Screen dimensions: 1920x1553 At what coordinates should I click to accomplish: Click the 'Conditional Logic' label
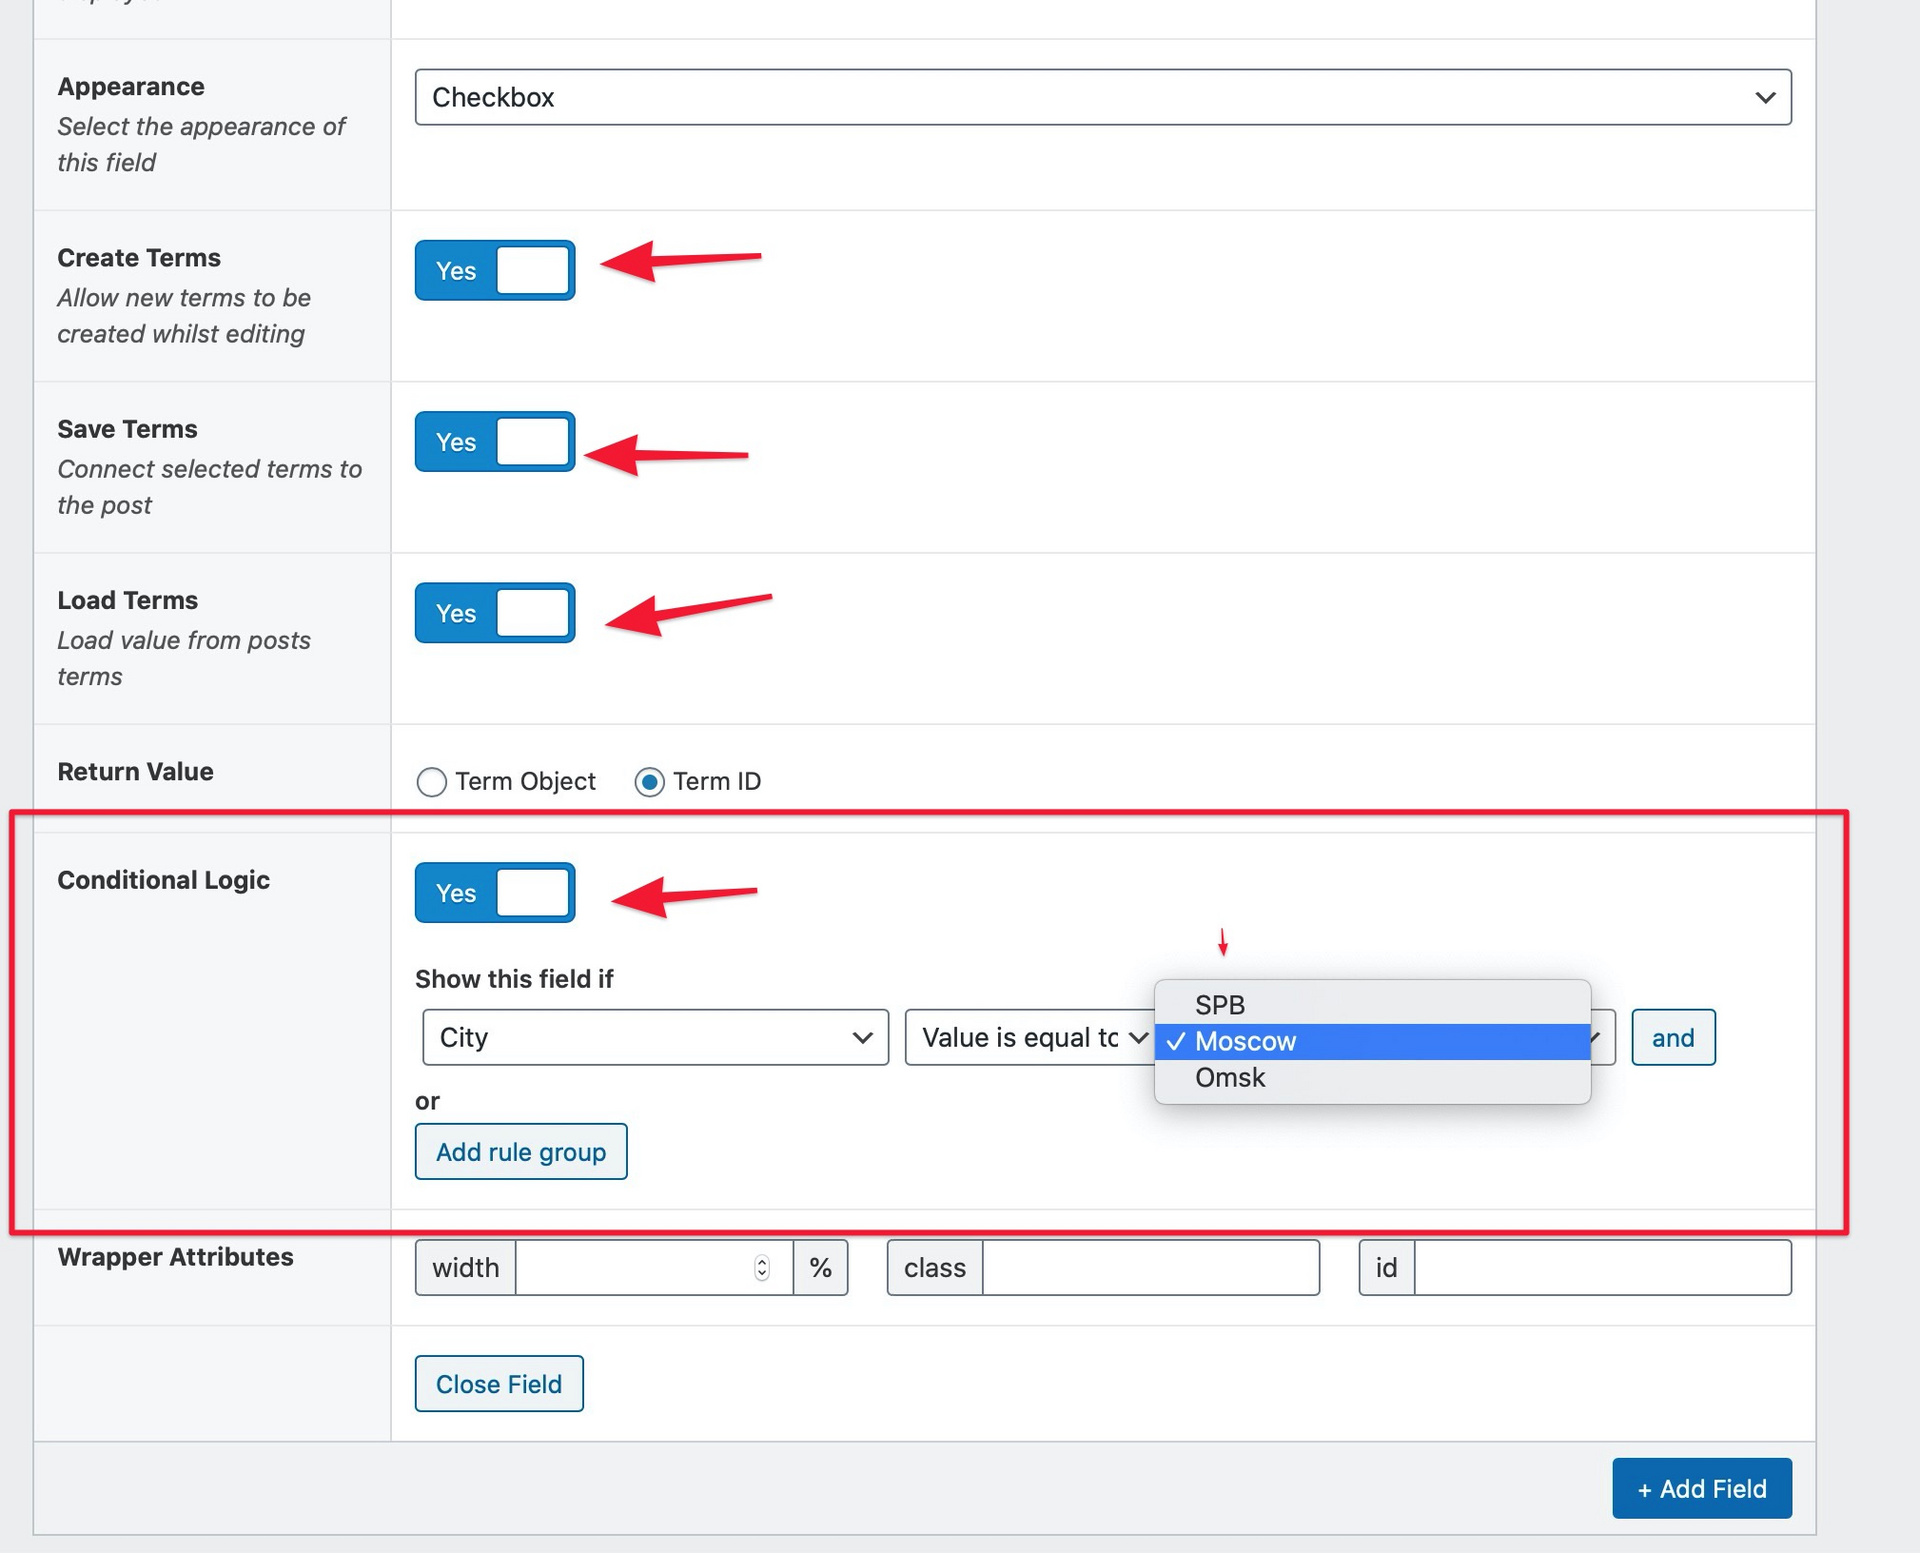(x=163, y=879)
